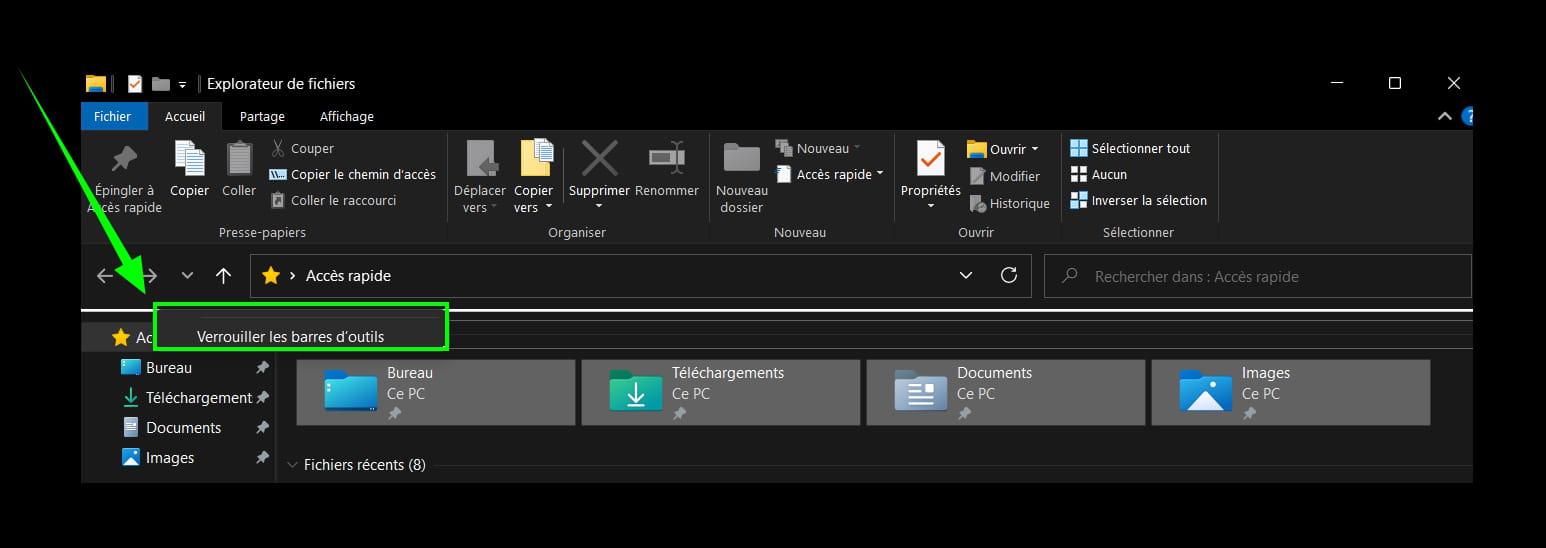Choose Copier le chemin d'accès
Image resolution: width=1546 pixels, height=548 pixels.
pyautogui.click(x=353, y=174)
